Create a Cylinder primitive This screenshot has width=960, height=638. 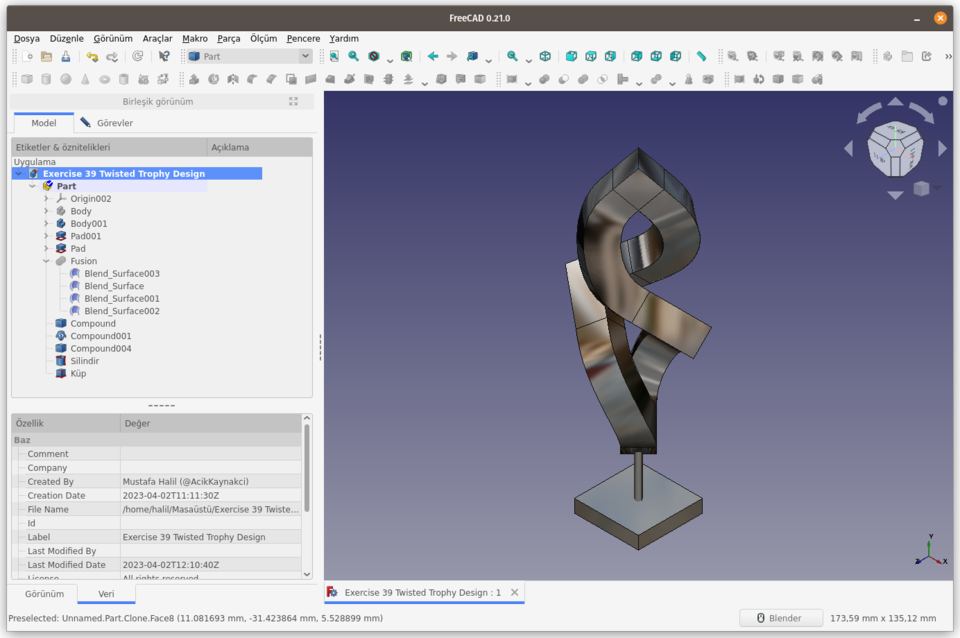click(x=45, y=80)
